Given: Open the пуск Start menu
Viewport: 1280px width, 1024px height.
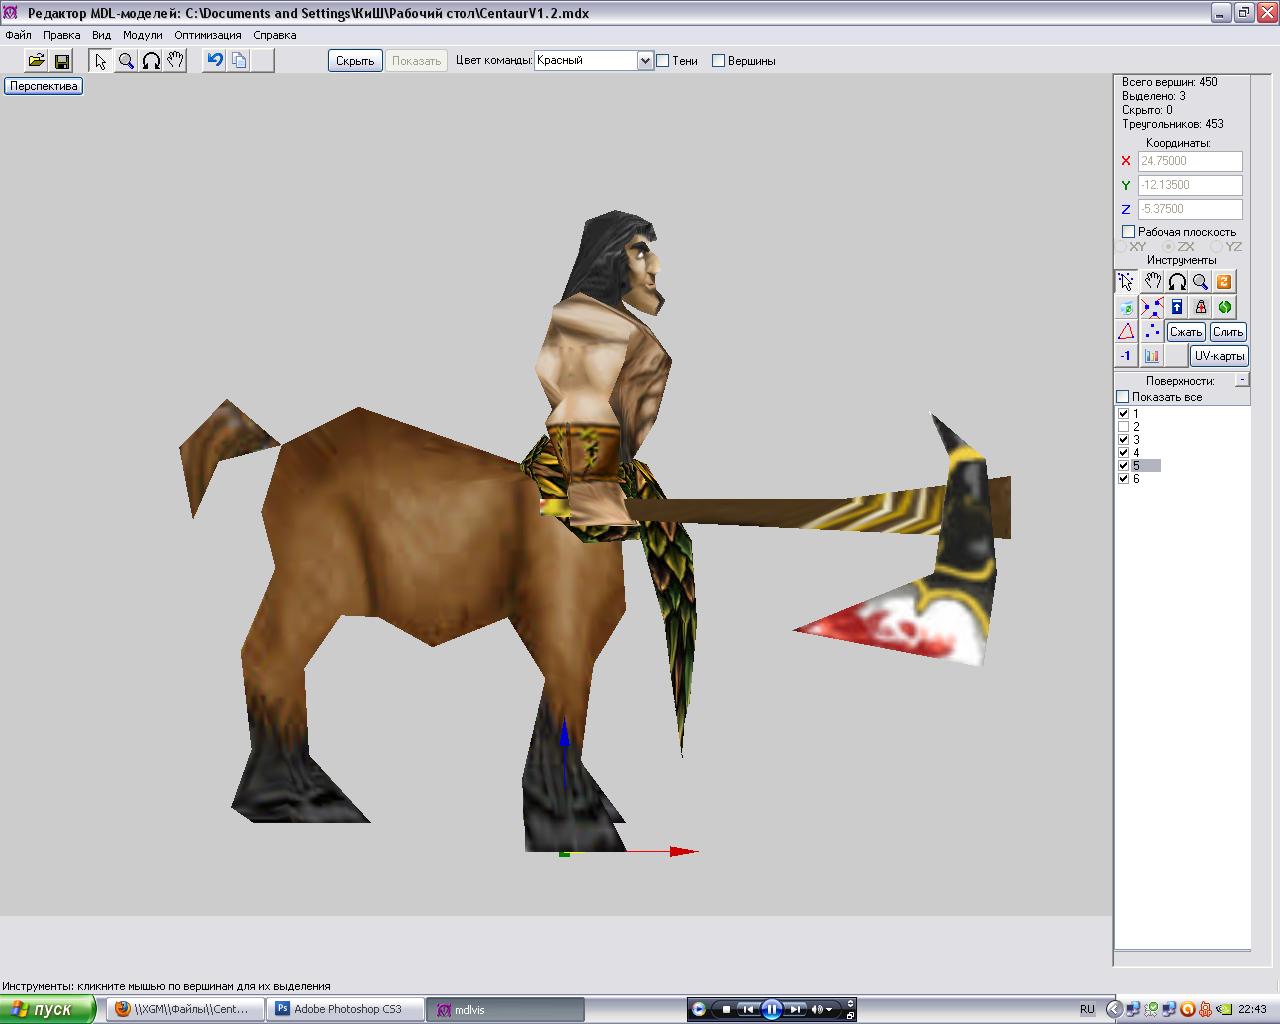Looking at the screenshot, I should pos(48,1009).
